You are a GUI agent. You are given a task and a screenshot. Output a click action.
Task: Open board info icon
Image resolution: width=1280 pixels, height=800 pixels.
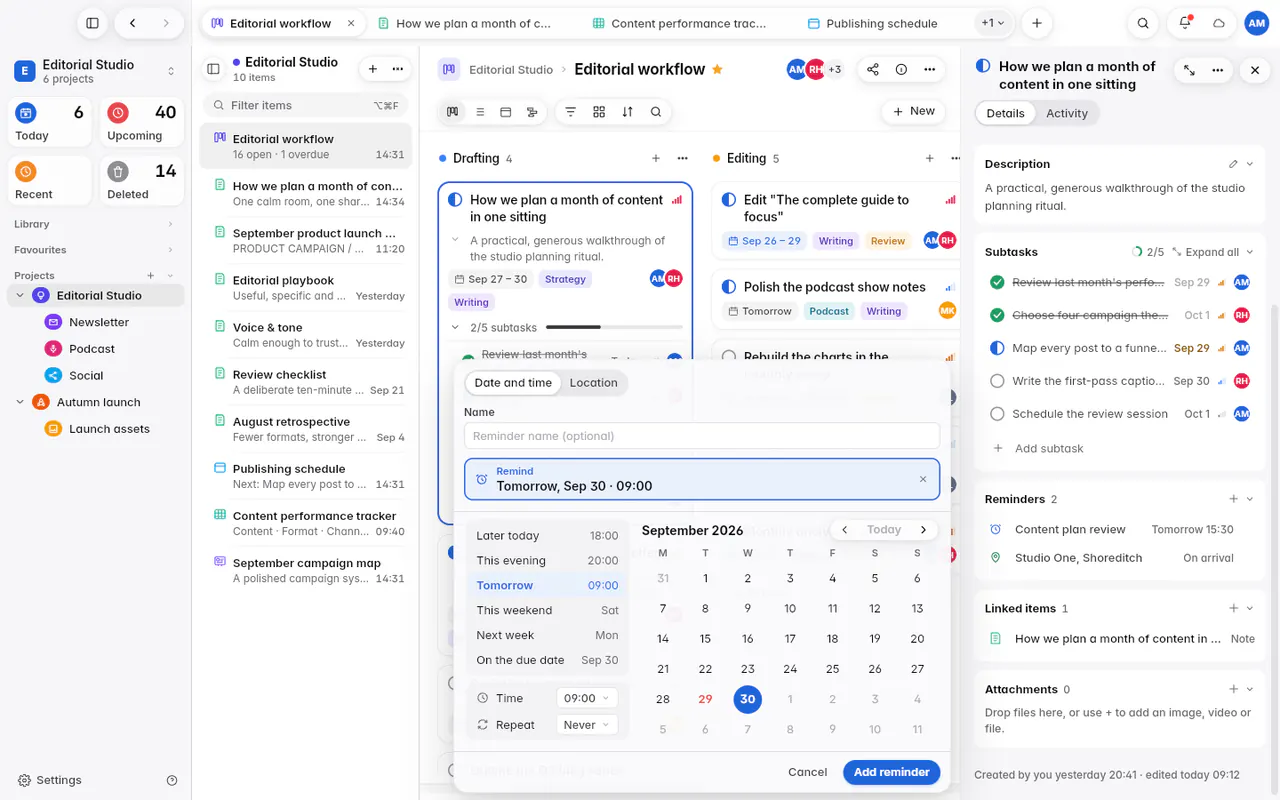(x=901, y=69)
